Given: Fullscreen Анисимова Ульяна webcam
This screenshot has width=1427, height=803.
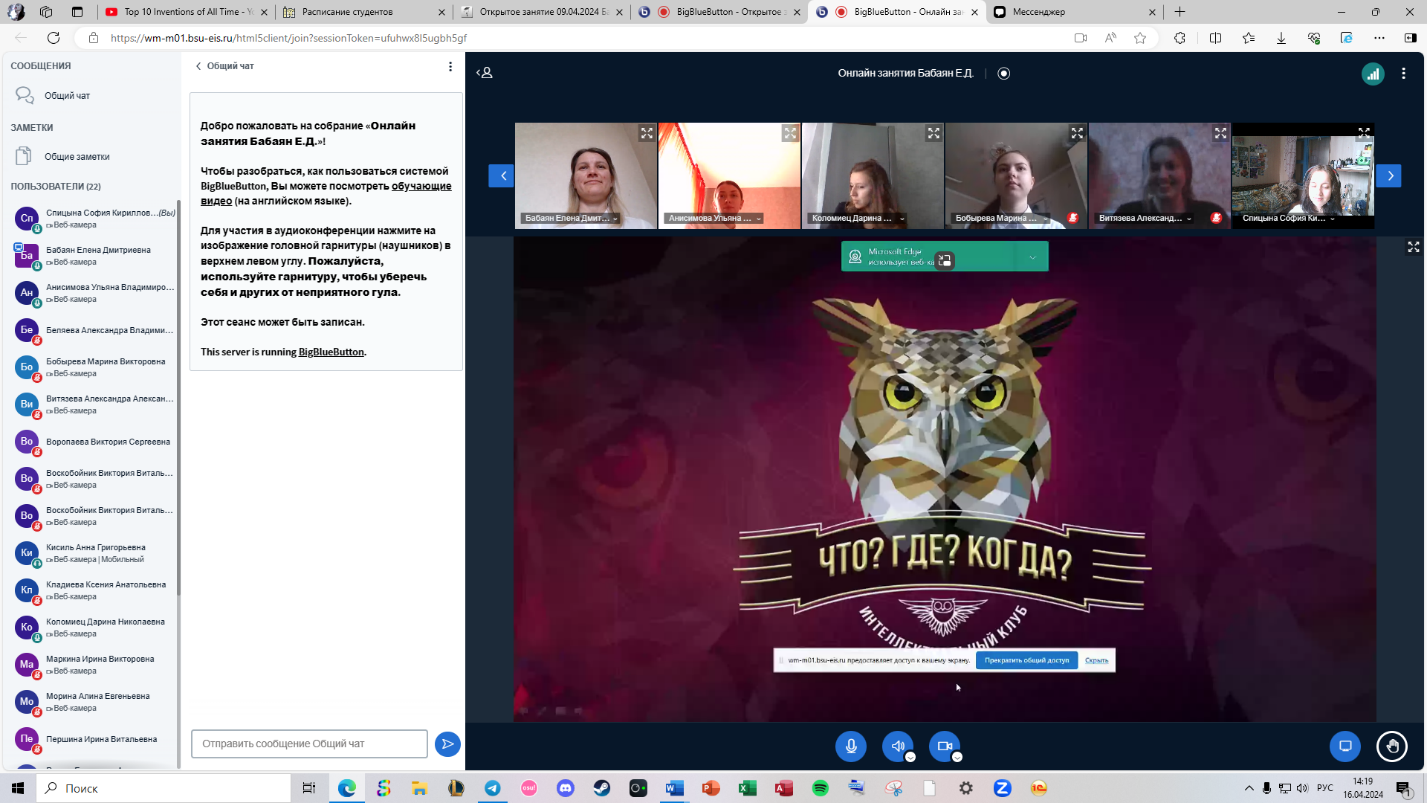Looking at the screenshot, I should (x=790, y=132).
